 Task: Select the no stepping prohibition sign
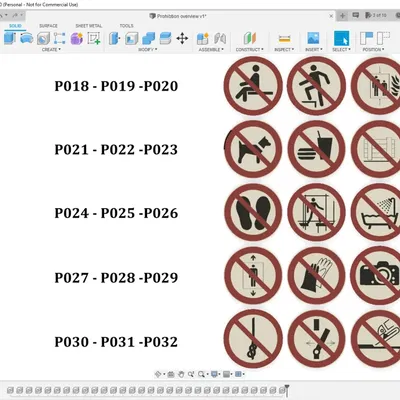316,86
